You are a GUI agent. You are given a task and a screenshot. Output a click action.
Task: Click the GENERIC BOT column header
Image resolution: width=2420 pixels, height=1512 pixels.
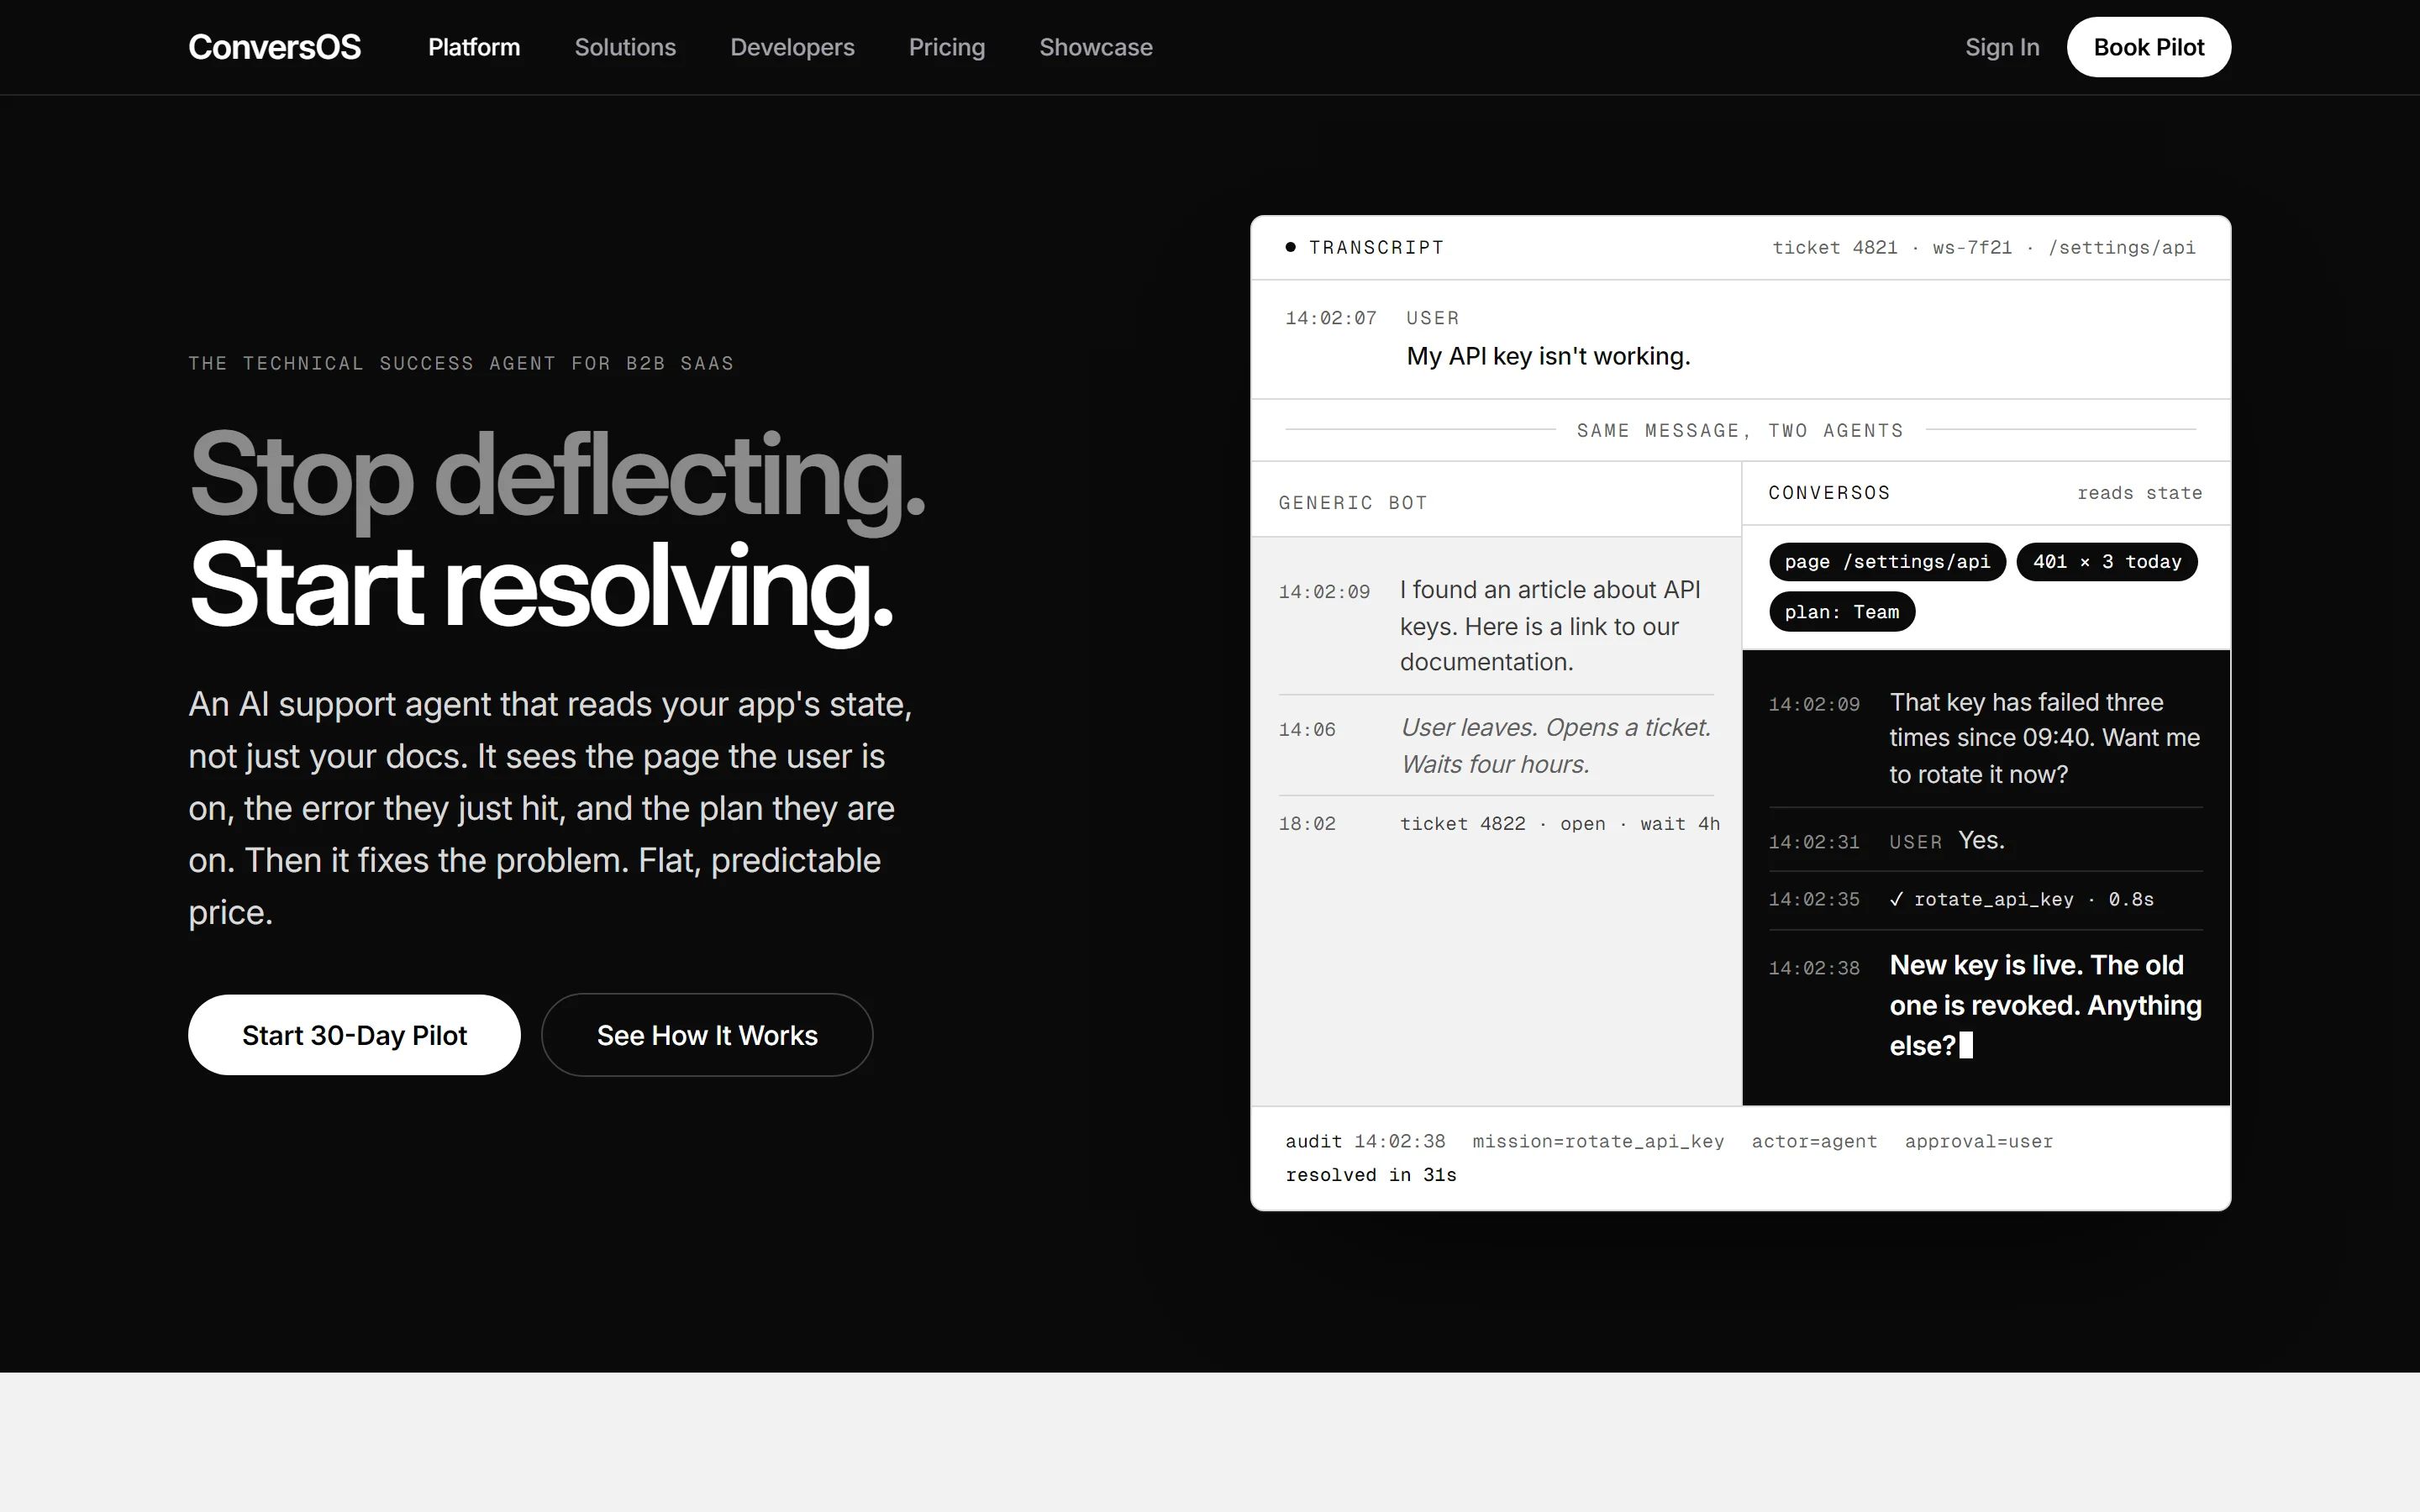[1352, 503]
